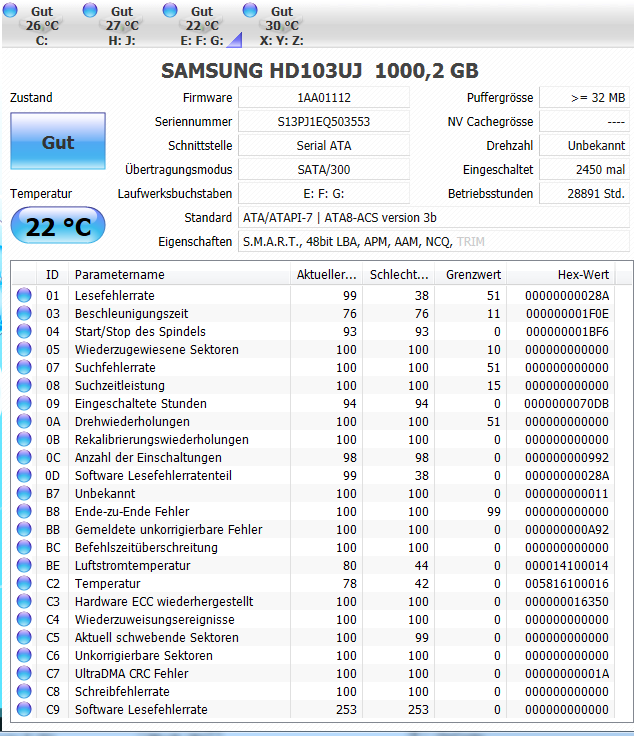The image size is (634, 736).
Task: Click the status orb for Beschleunigungszeit row
Action: (24, 313)
